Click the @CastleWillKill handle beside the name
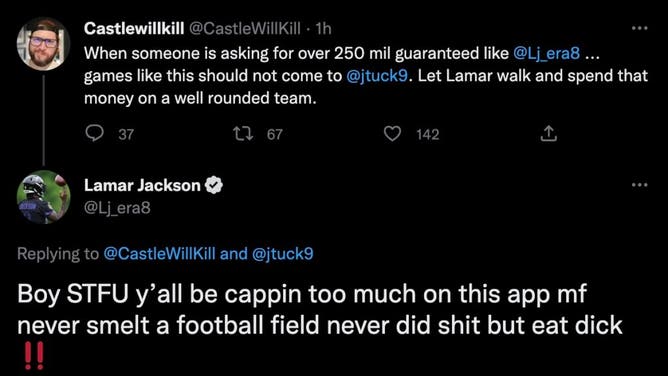The image size is (668, 376). point(245,29)
